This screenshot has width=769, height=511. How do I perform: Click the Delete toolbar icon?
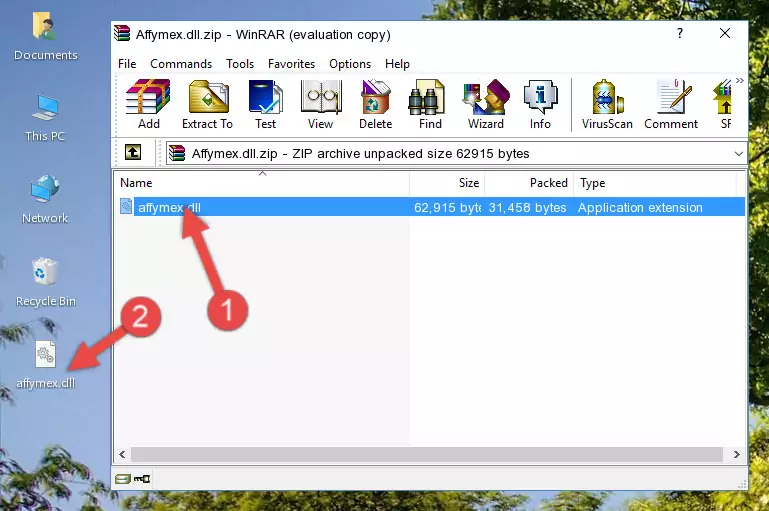[x=375, y=104]
